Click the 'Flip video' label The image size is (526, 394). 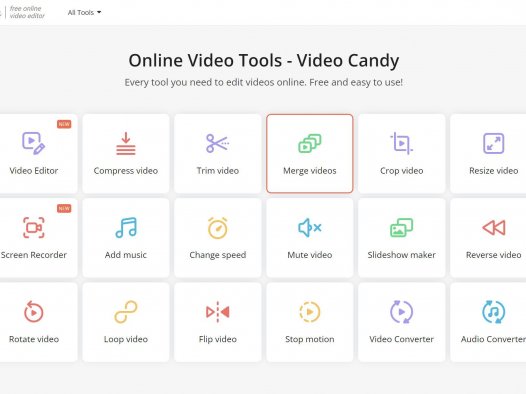[x=217, y=339]
